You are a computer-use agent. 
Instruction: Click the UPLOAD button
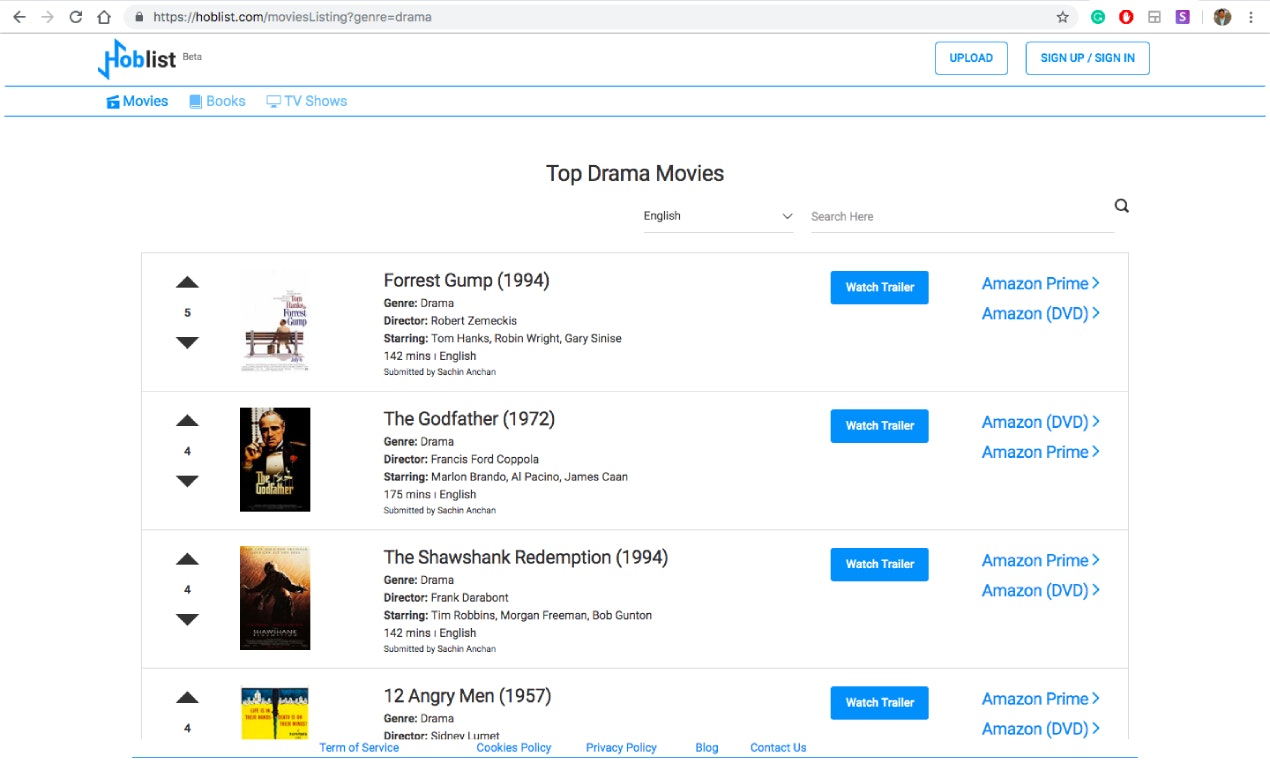click(971, 58)
